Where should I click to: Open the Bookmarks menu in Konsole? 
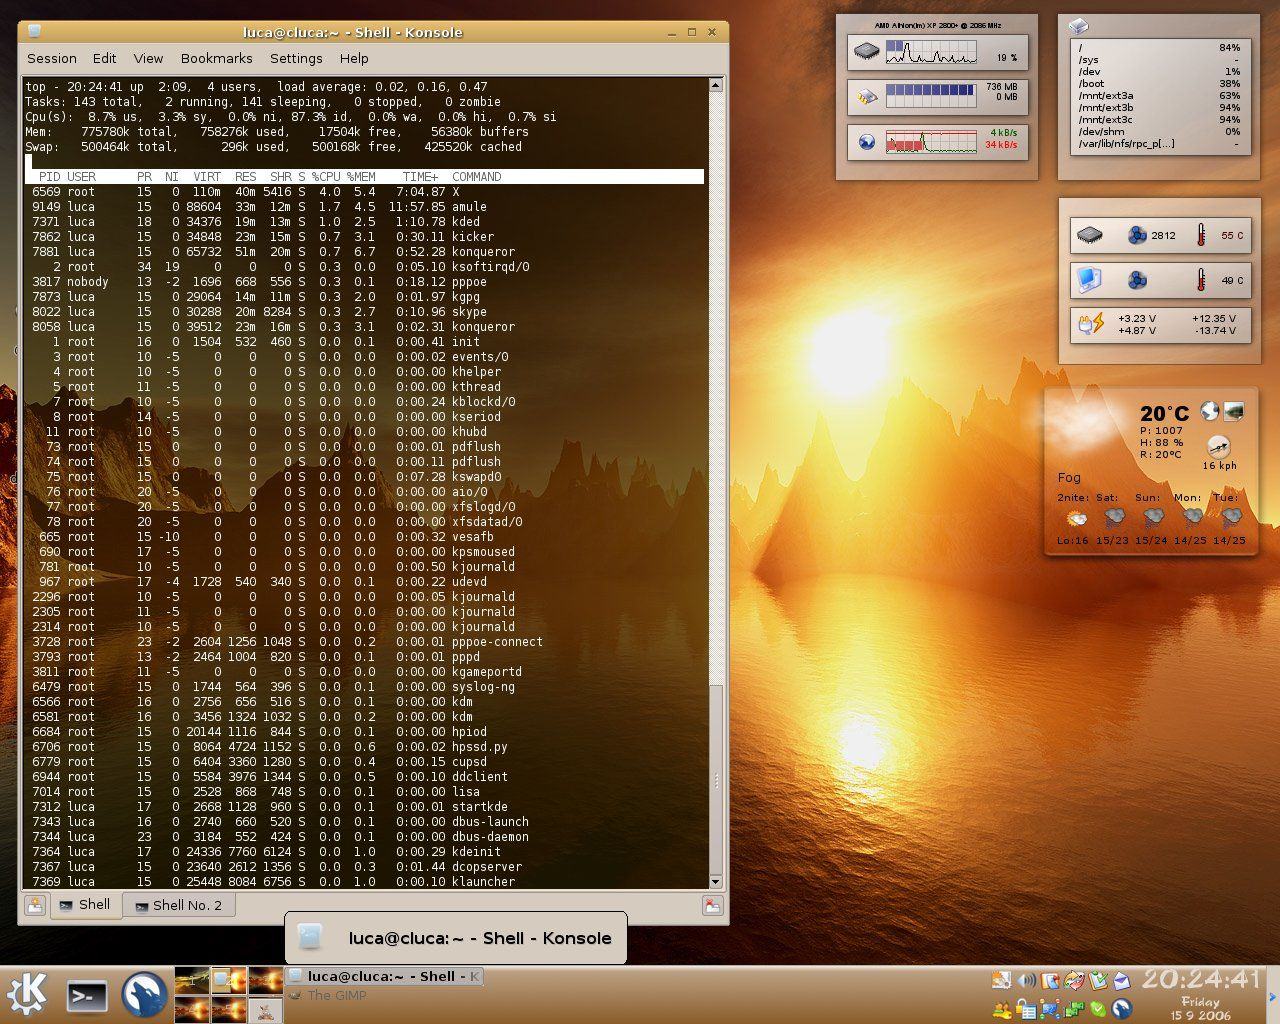[216, 59]
